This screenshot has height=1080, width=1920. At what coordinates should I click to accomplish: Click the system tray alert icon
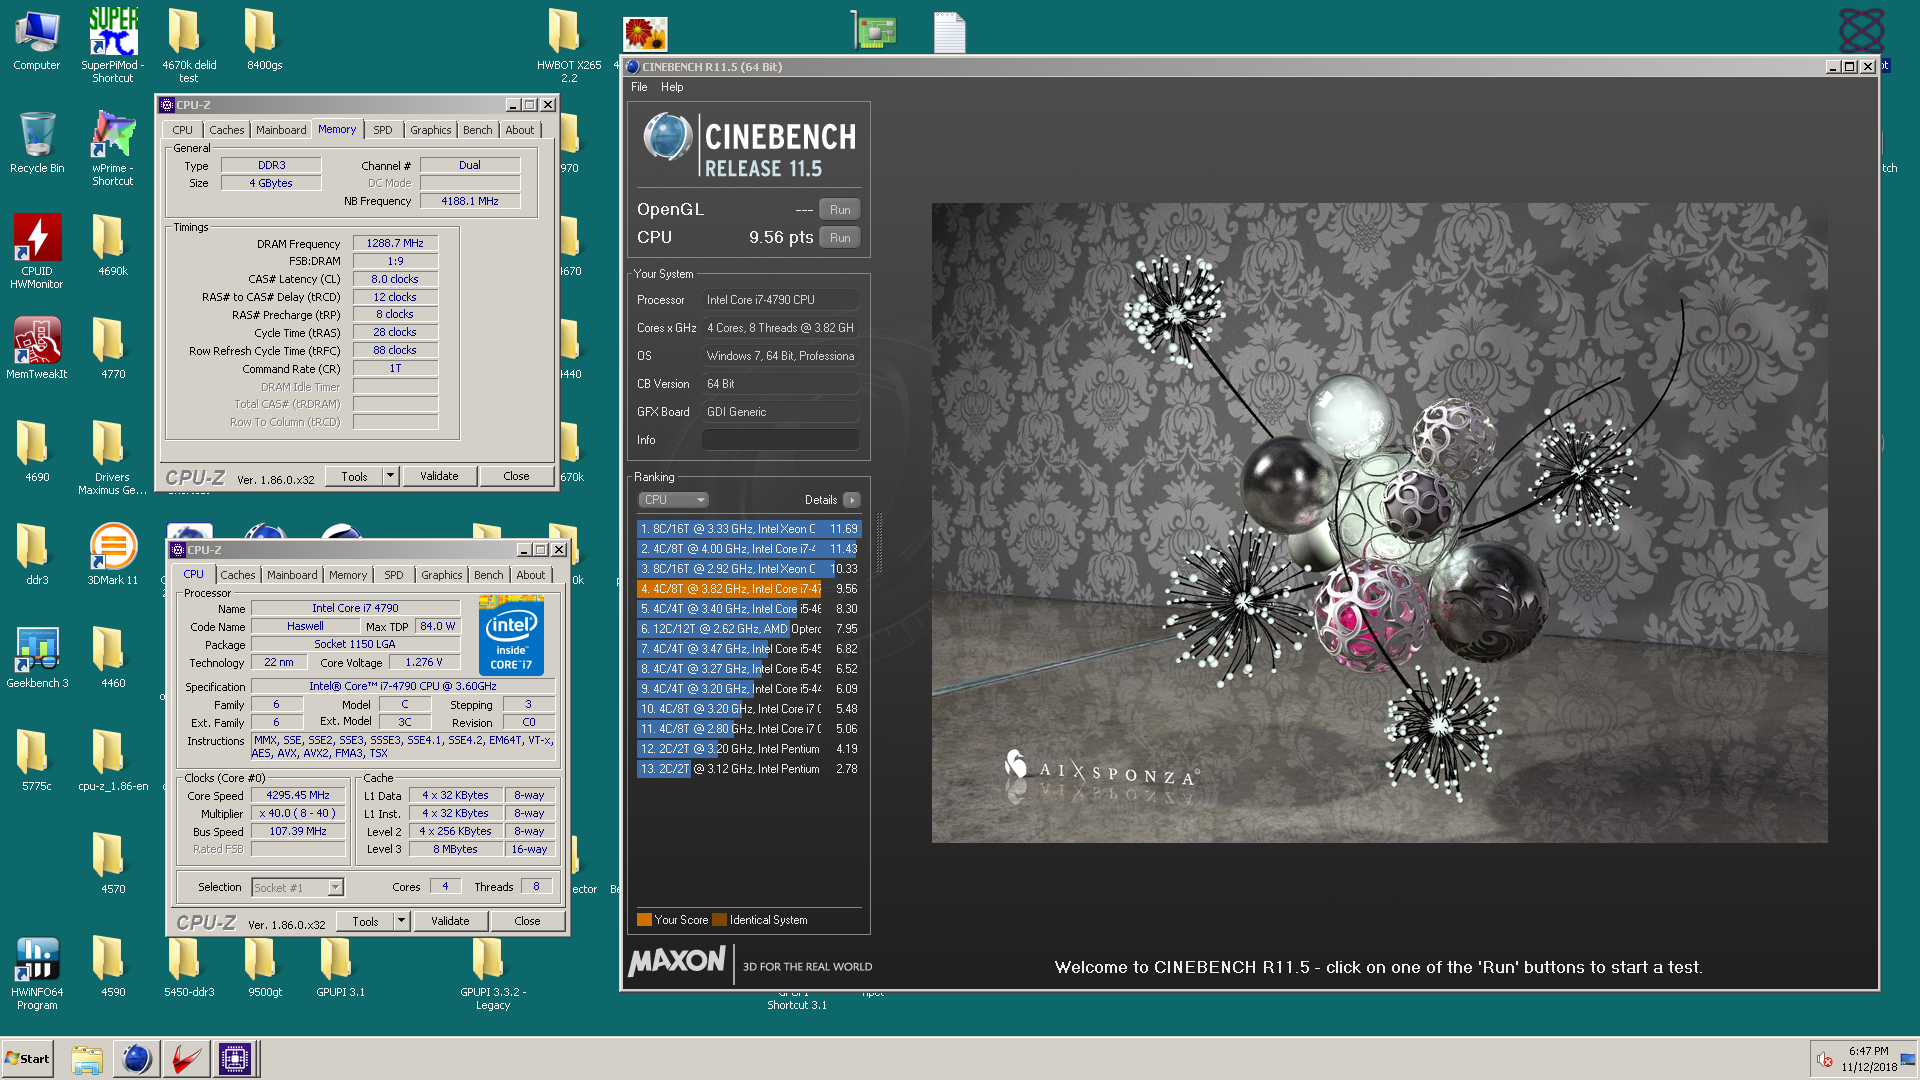(1824, 1059)
